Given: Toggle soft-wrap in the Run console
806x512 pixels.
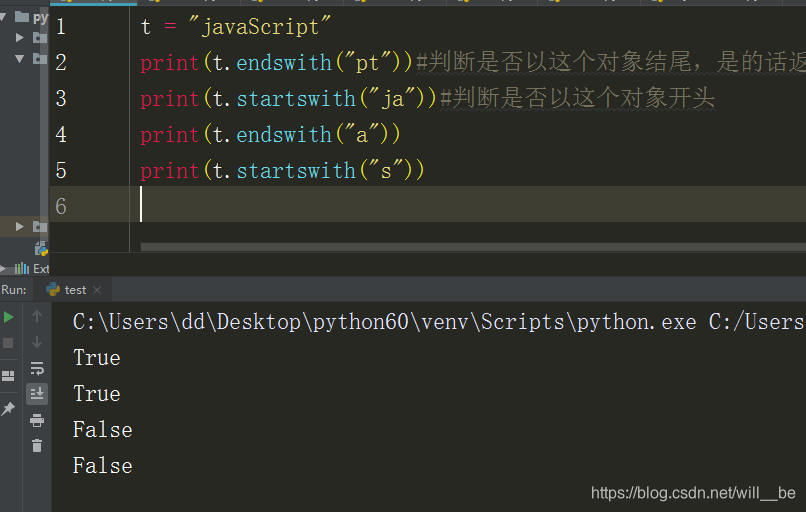Looking at the screenshot, I should [x=37, y=369].
